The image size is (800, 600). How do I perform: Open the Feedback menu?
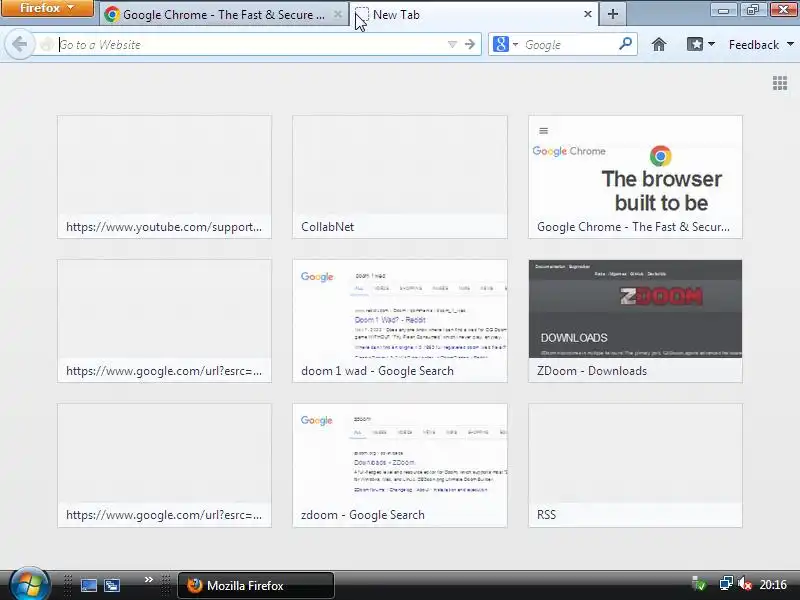[x=760, y=45]
